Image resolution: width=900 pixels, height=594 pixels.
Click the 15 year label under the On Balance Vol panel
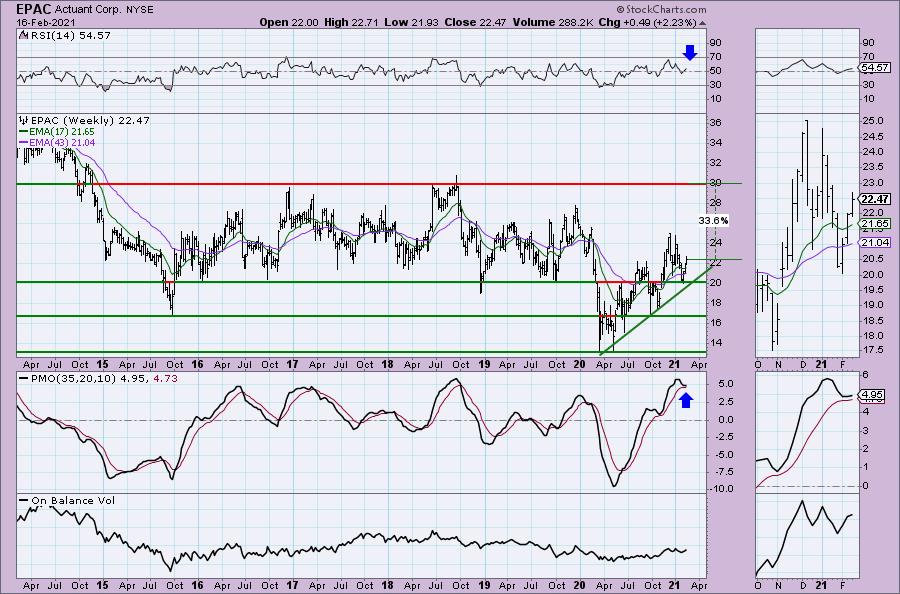pos(102,585)
